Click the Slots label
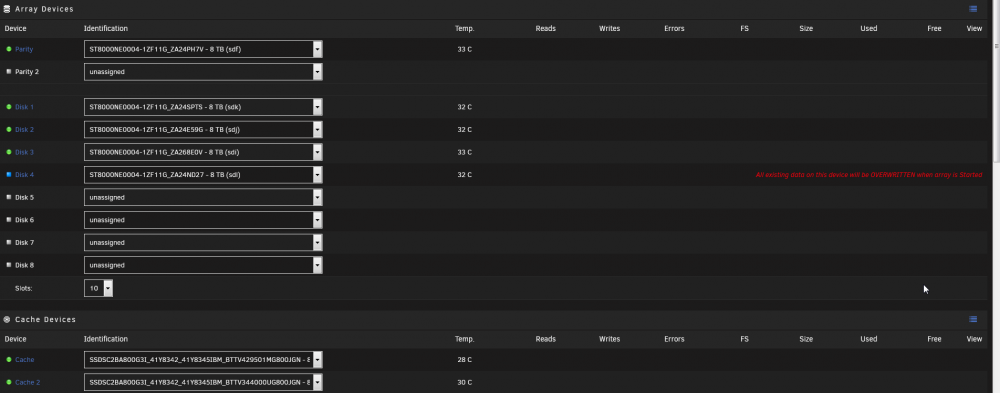This screenshot has height=393, width=1000. pos(24,288)
